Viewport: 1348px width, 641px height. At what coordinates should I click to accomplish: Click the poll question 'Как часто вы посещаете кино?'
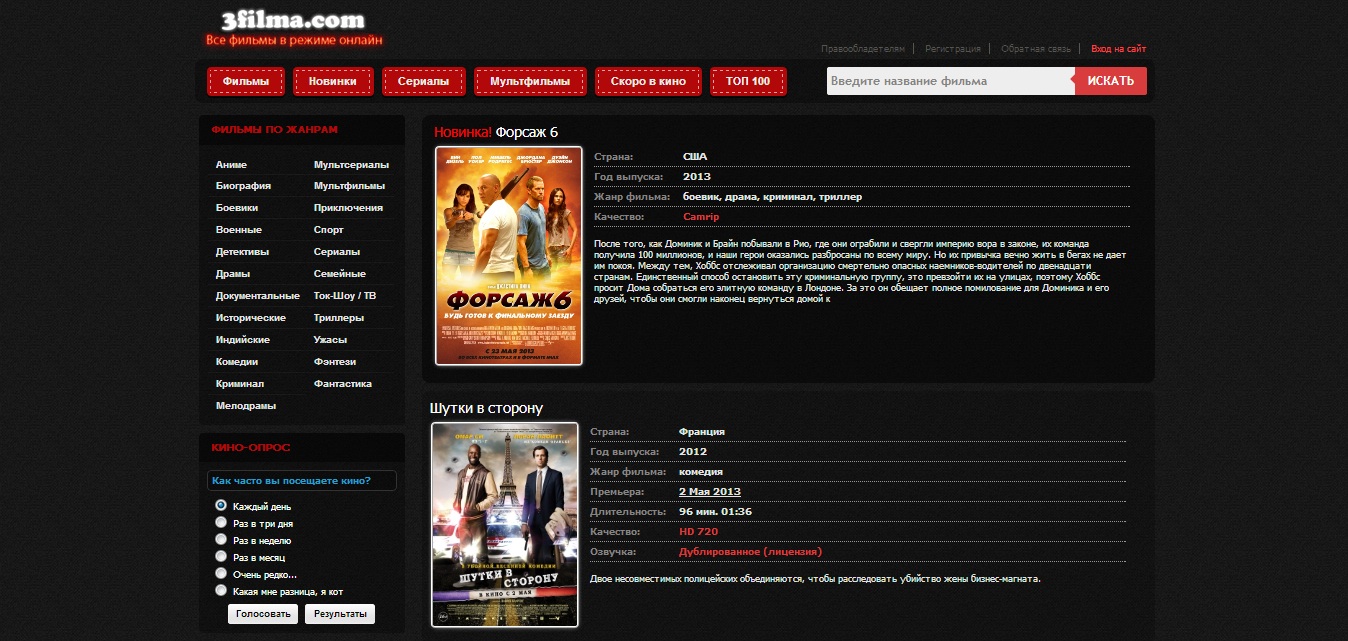292,481
